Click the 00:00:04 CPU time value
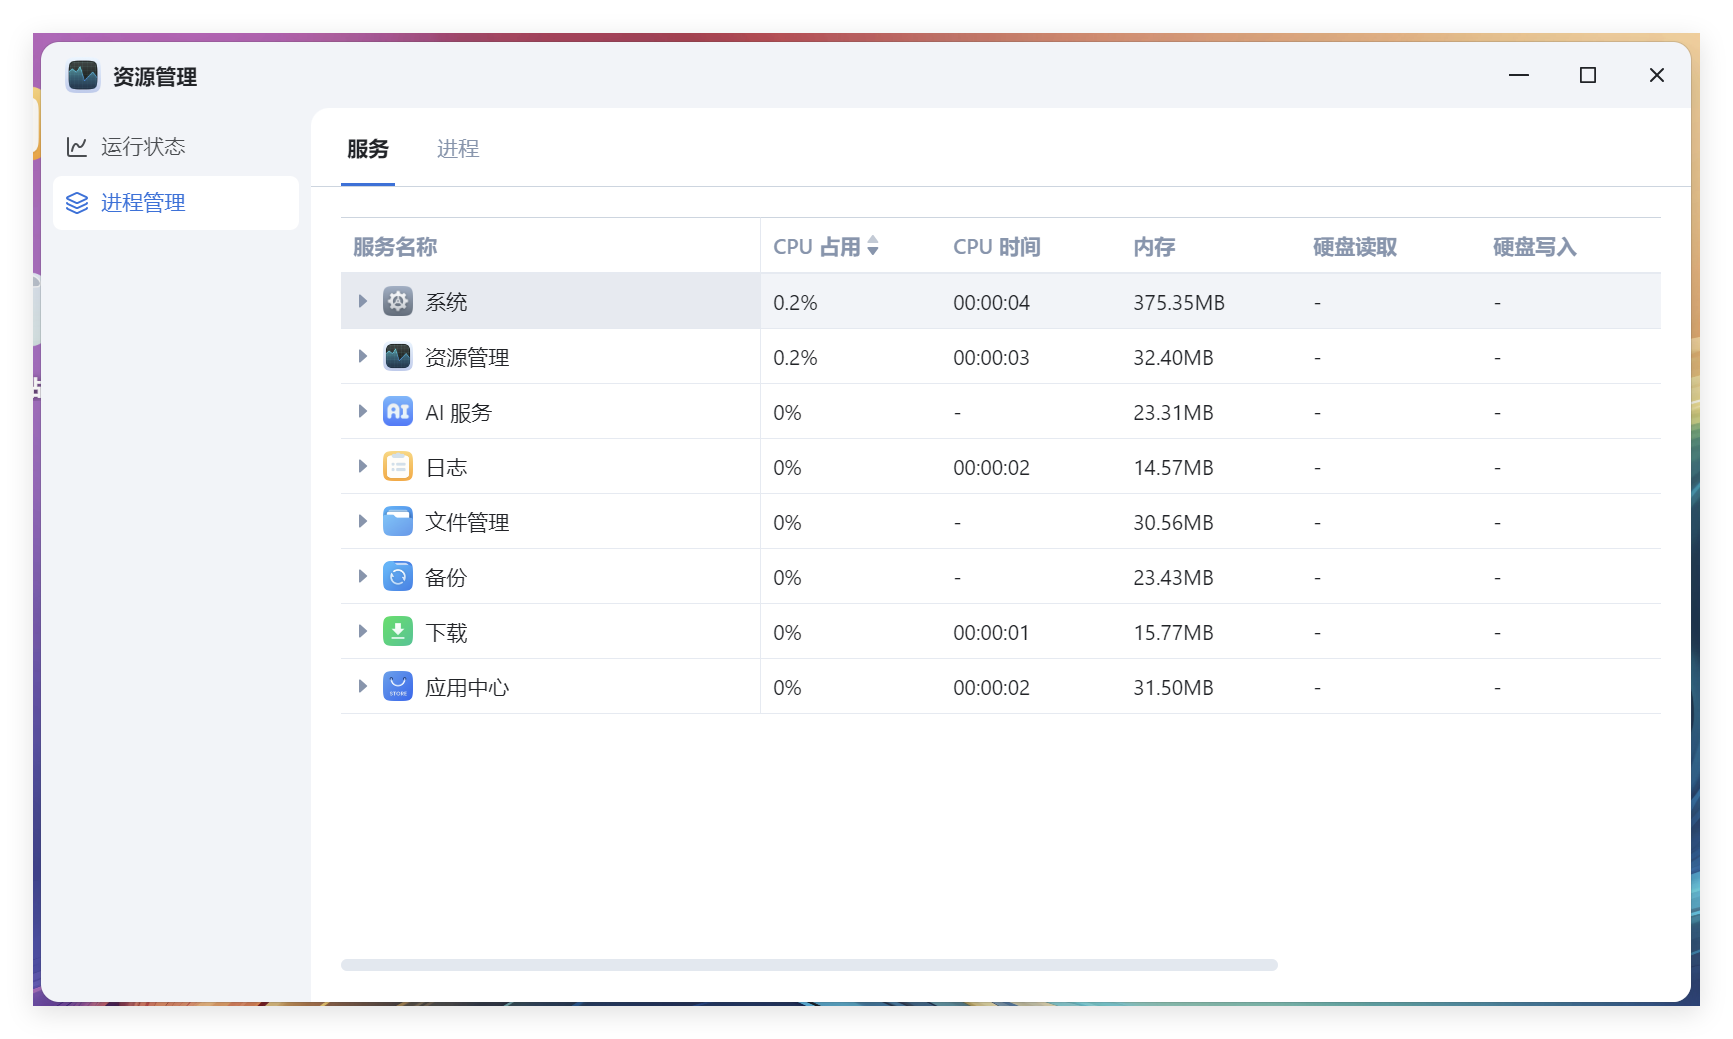 (991, 302)
